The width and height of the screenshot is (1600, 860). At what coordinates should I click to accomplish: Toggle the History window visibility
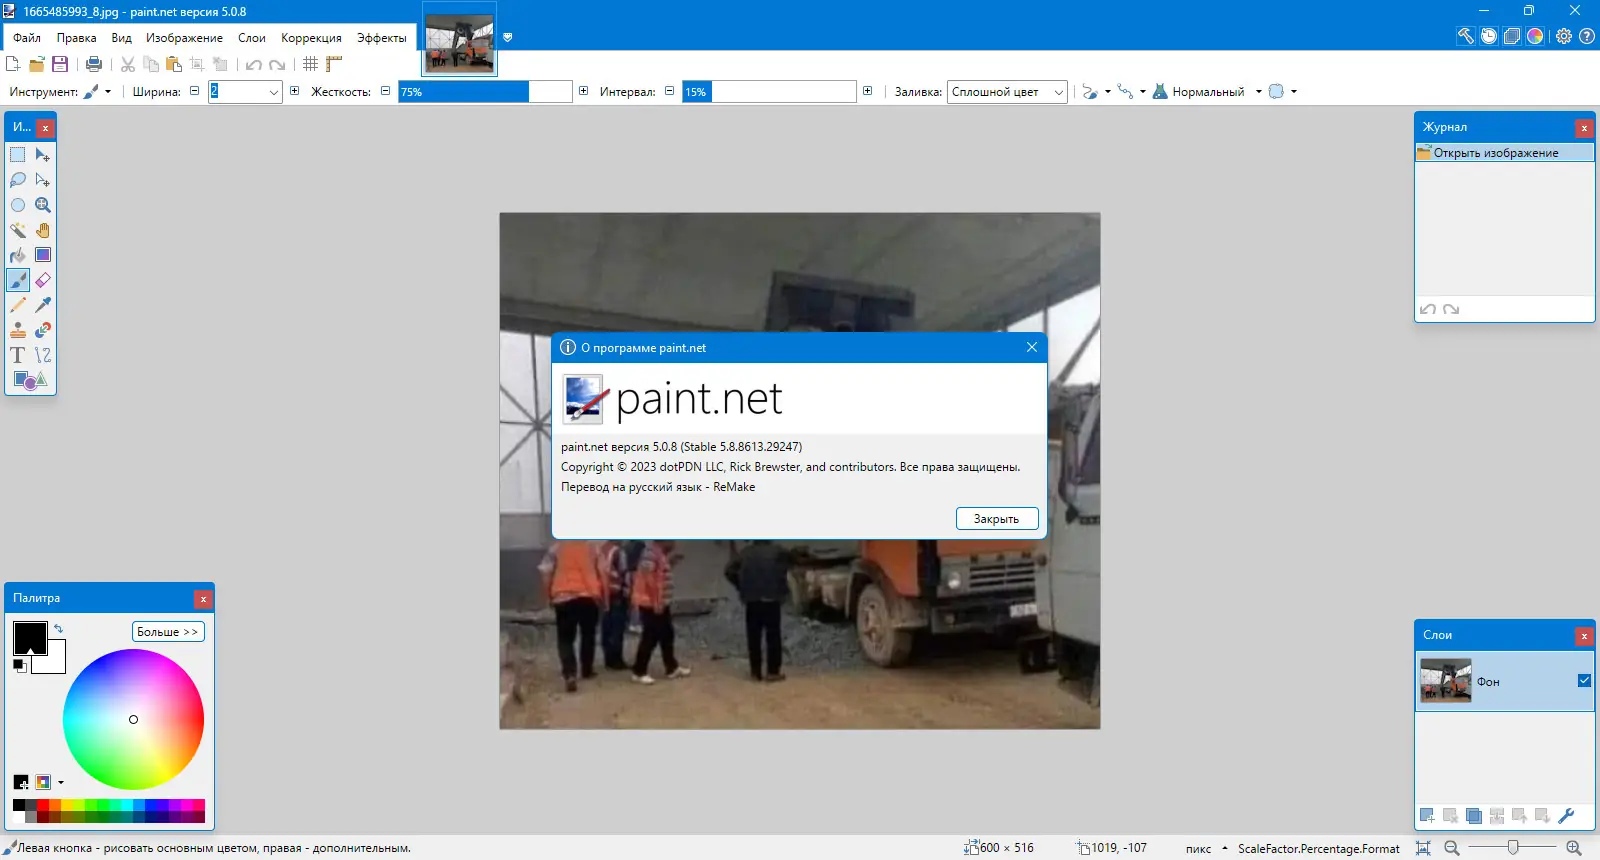1489,36
